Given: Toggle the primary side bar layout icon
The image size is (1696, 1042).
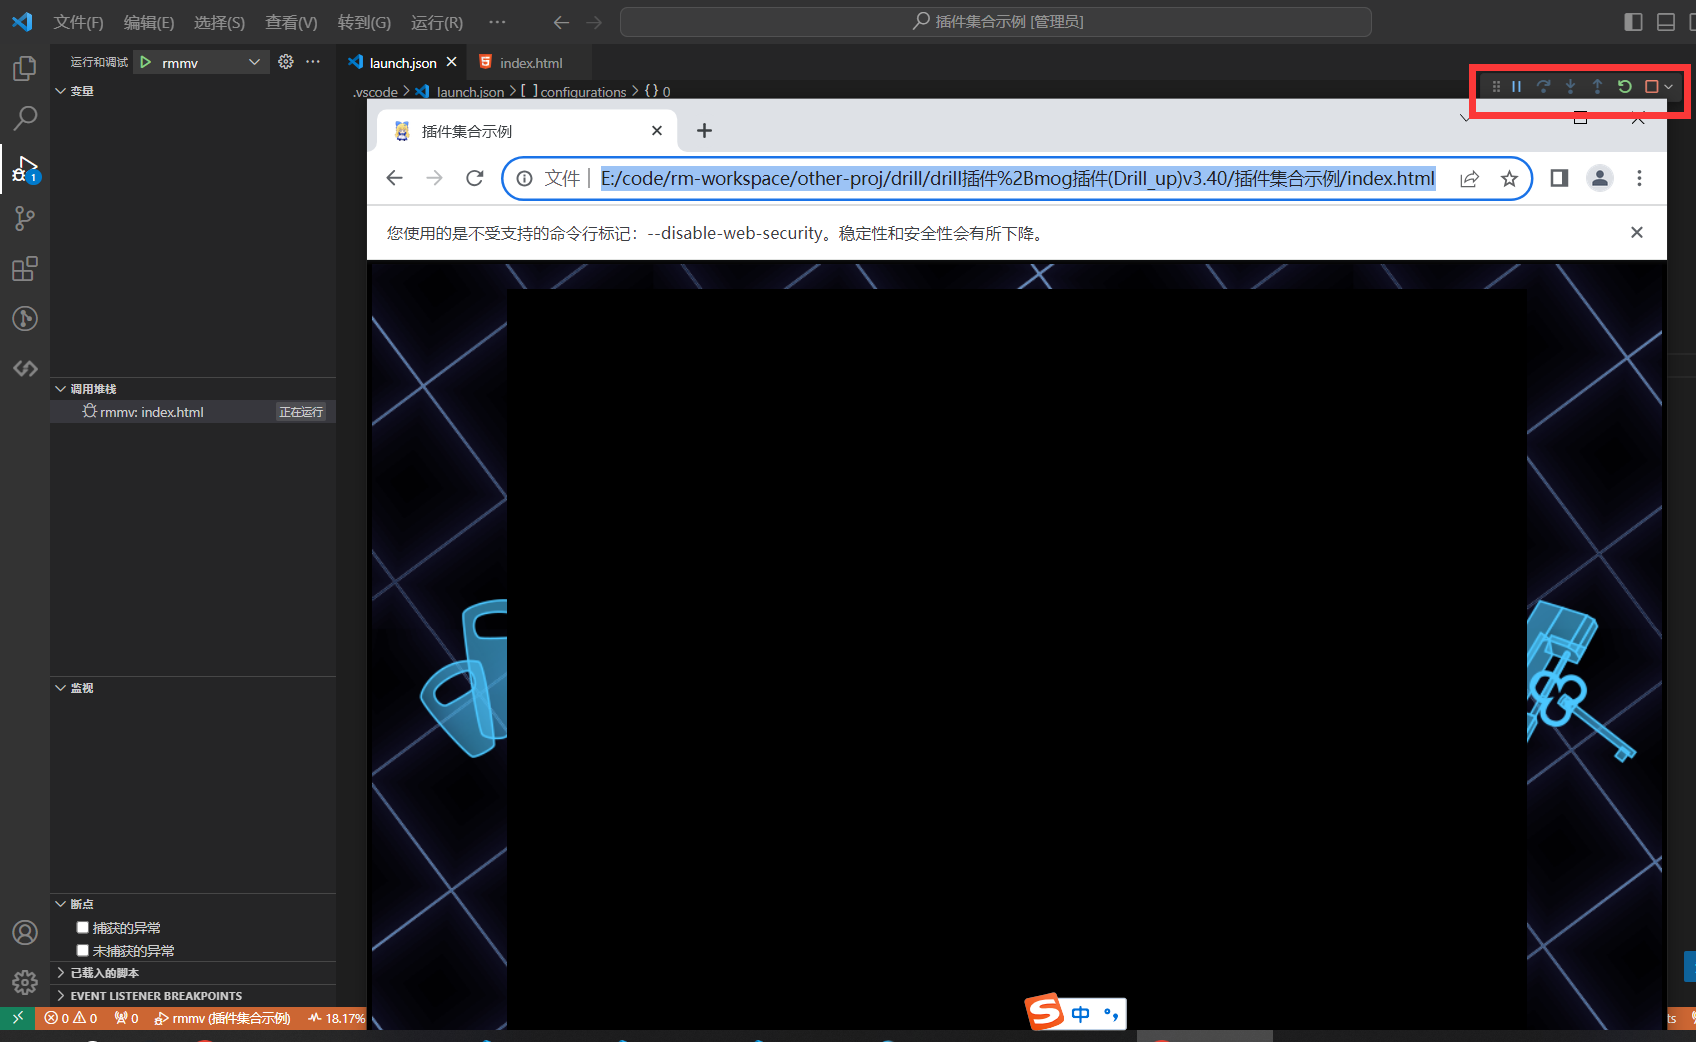Looking at the screenshot, I should 1633,22.
